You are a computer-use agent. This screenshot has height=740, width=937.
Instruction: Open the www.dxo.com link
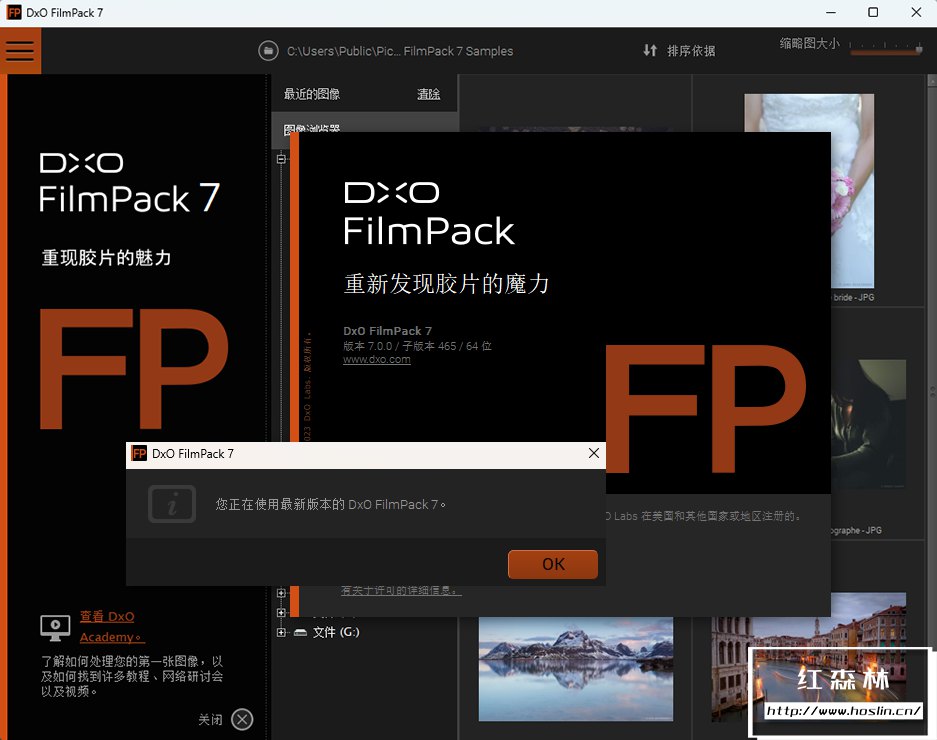376,360
